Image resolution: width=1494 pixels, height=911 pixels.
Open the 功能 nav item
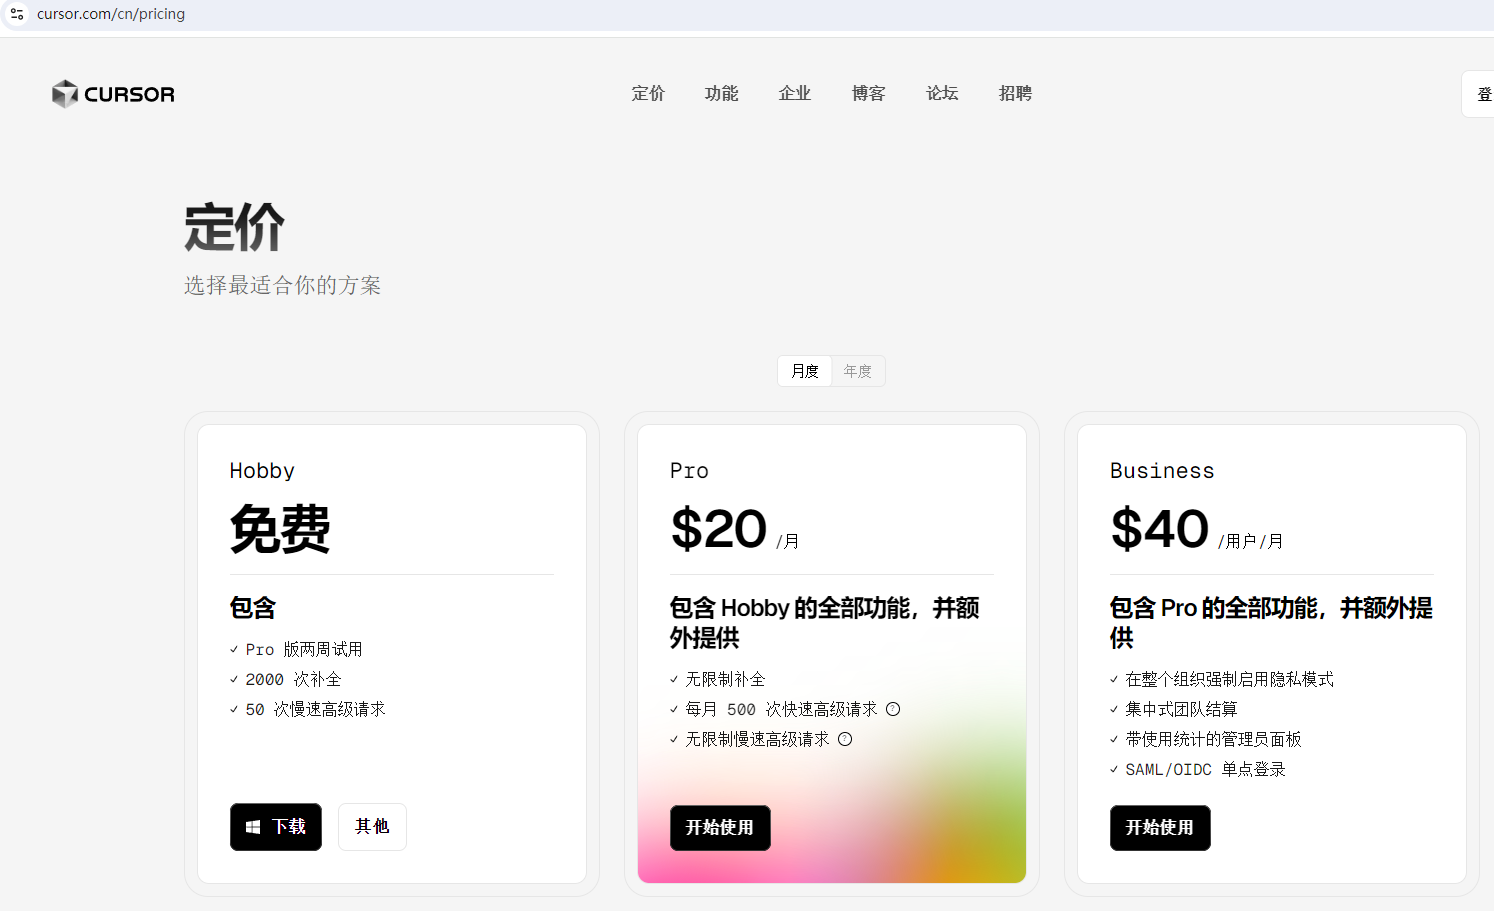721,93
